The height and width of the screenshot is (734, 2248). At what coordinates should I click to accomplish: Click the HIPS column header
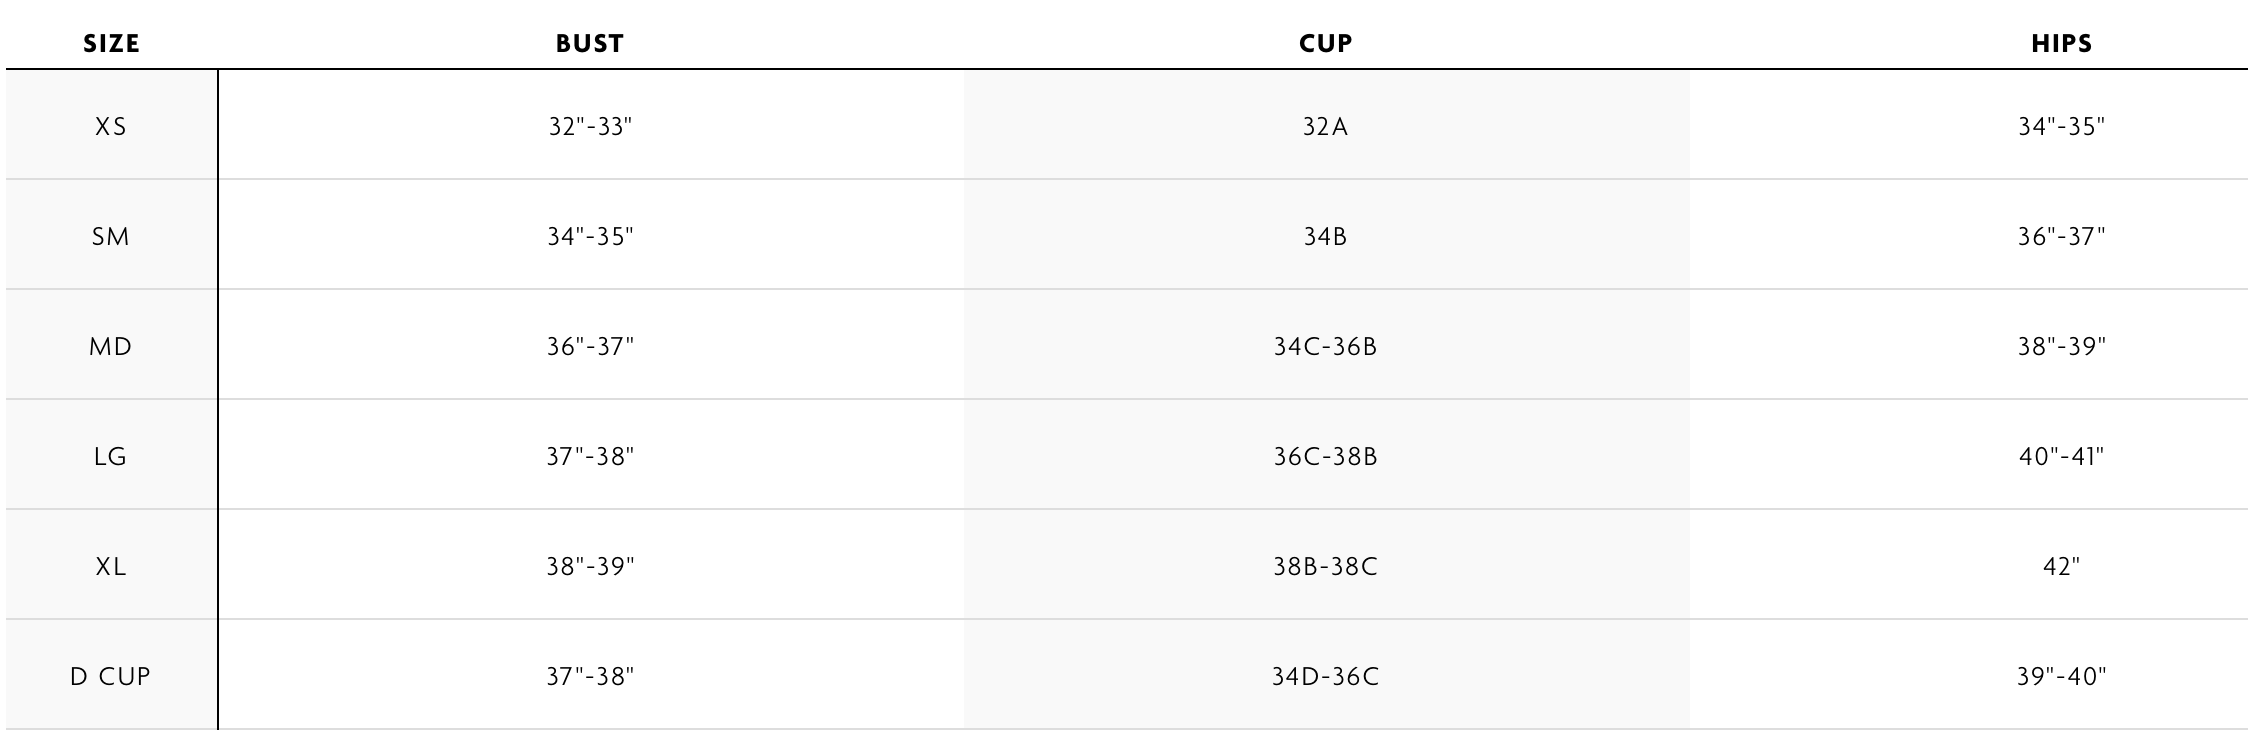pyautogui.click(x=2061, y=43)
